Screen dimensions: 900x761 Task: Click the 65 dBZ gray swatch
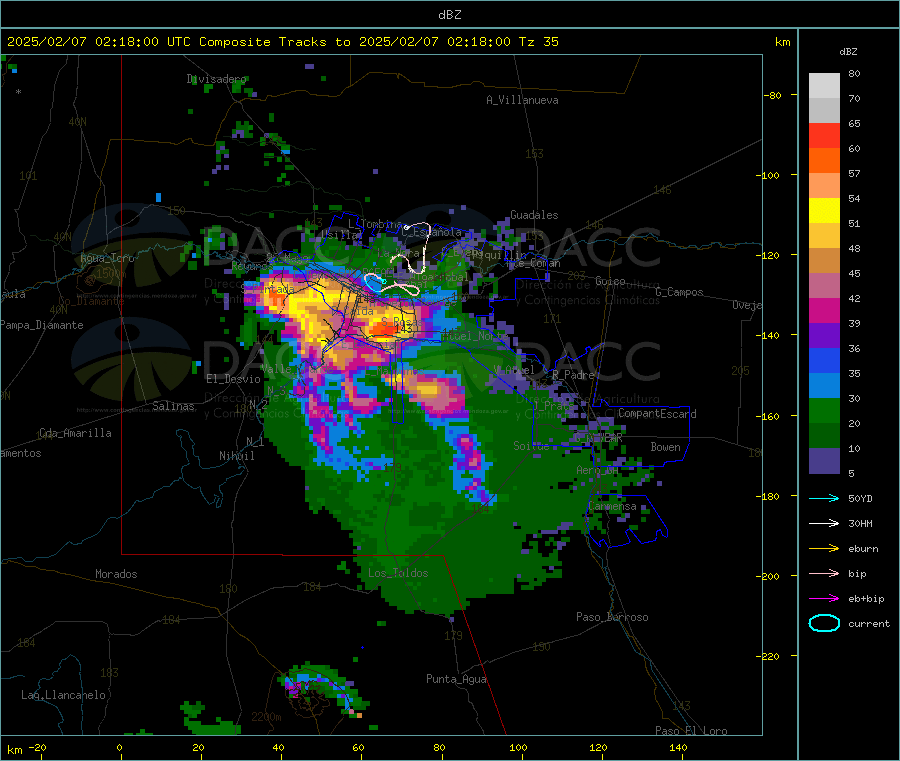pyautogui.click(x=824, y=111)
